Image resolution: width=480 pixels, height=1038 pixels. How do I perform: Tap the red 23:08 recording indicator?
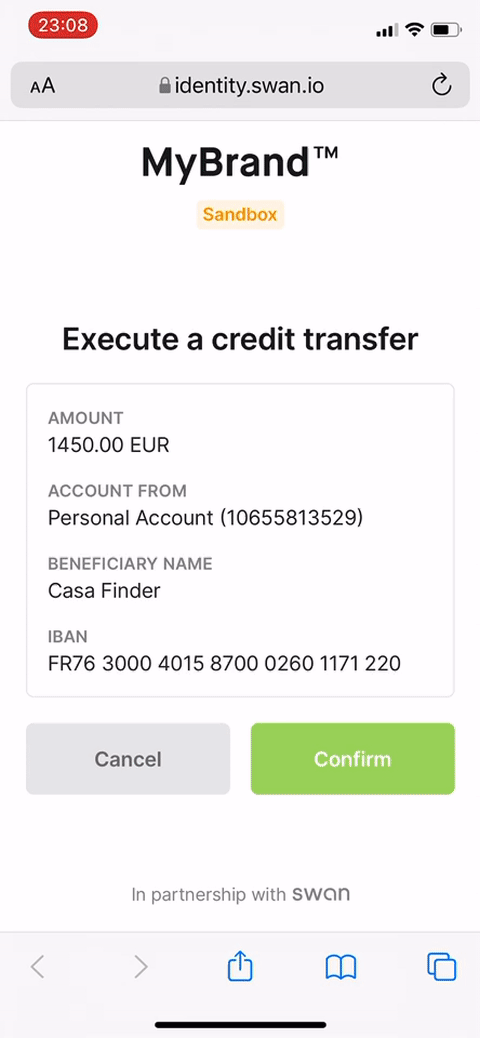[63, 26]
